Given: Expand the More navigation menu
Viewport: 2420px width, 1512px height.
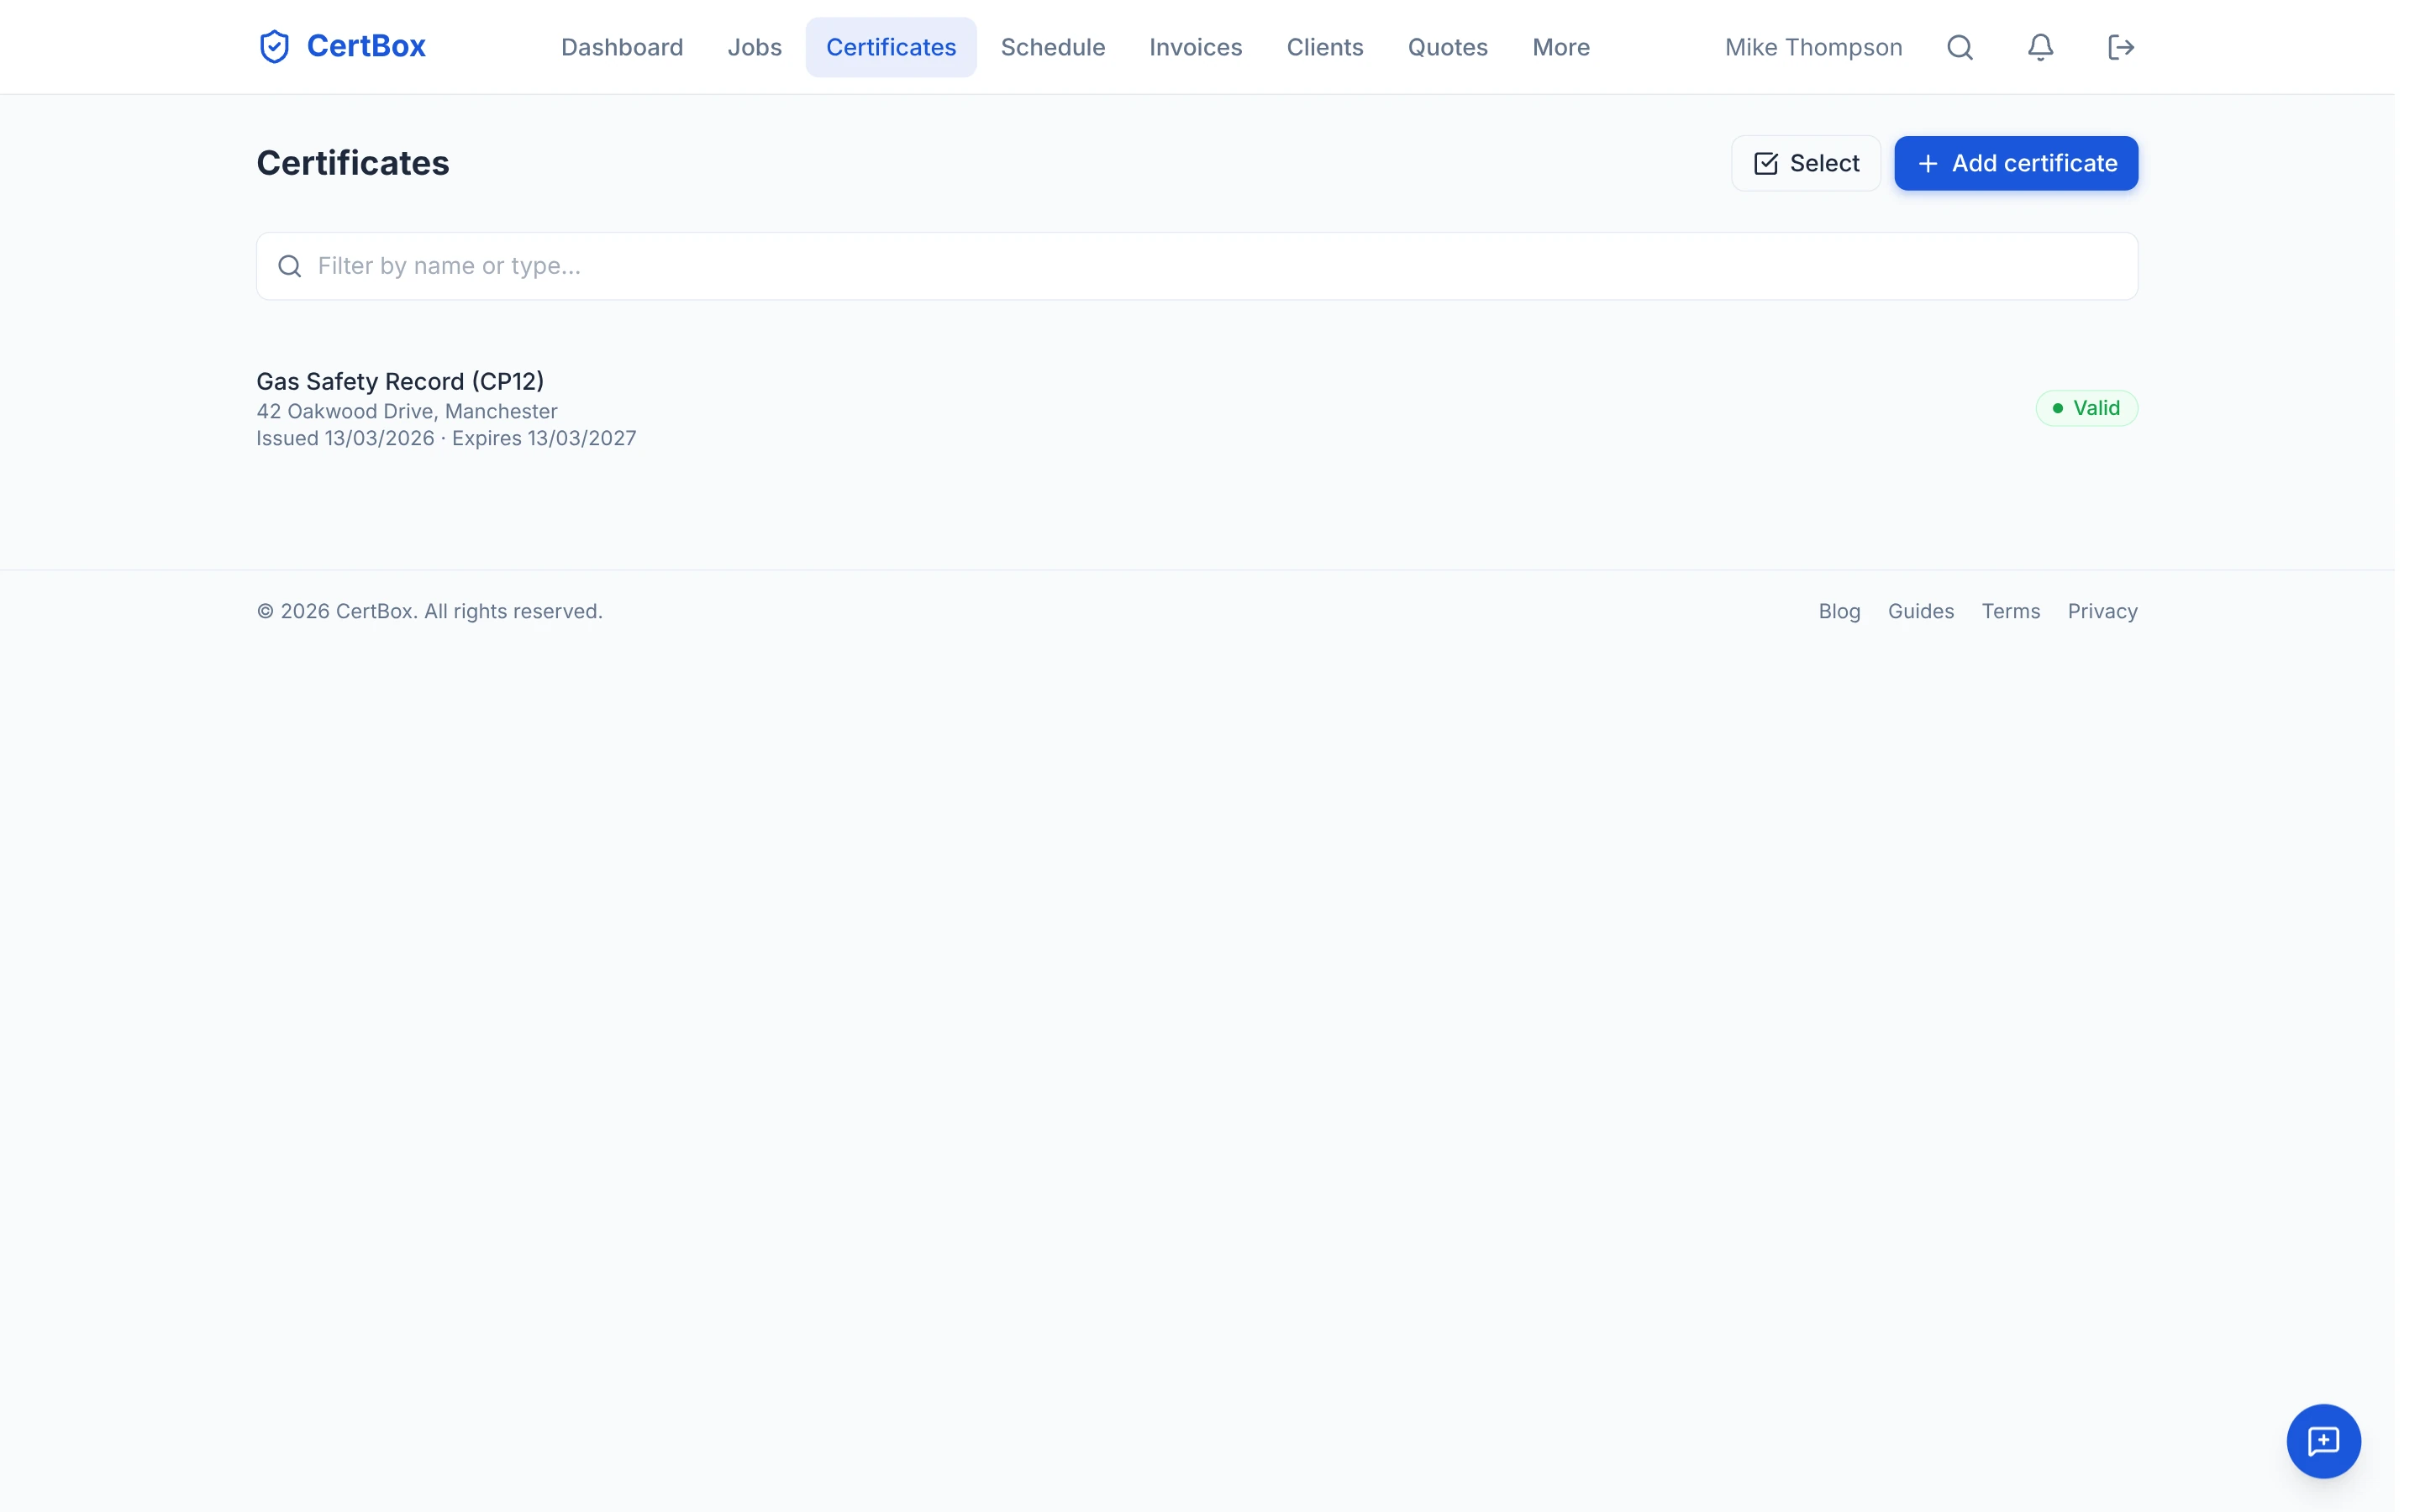Looking at the screenshot, I should (1560, 47).
